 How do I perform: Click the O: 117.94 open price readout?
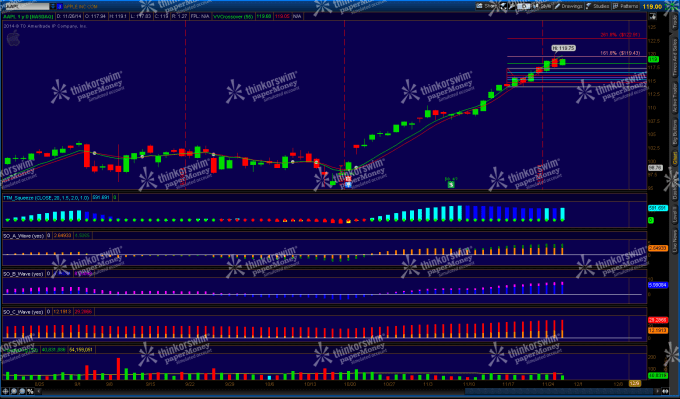[x=94, y=16]
